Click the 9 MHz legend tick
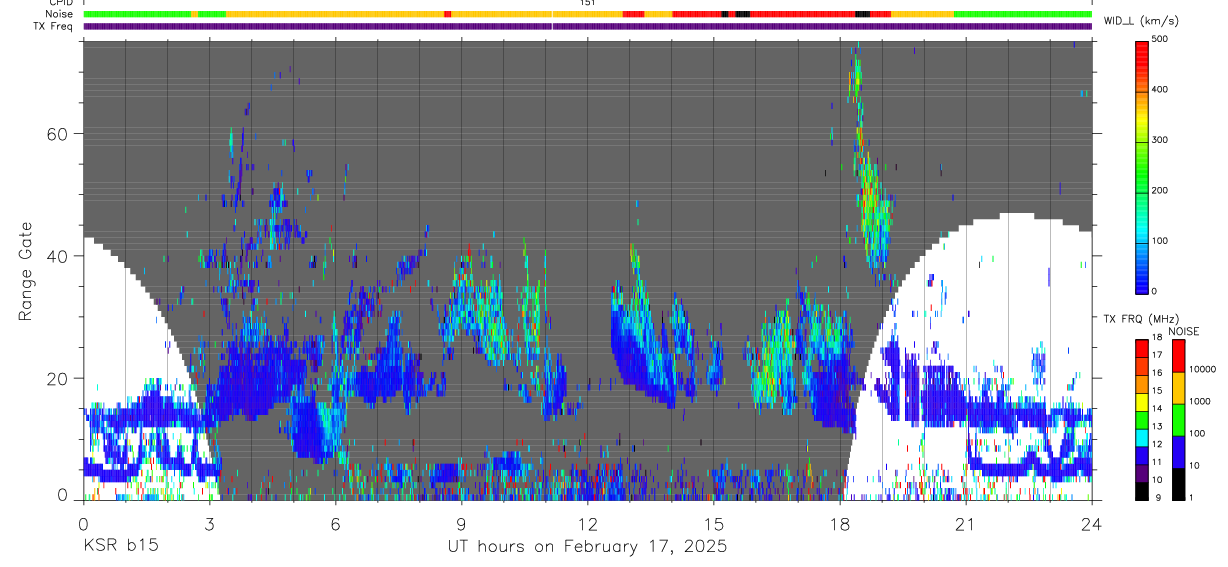This screenshot has height=567, width=1228. click(1159, 497)
